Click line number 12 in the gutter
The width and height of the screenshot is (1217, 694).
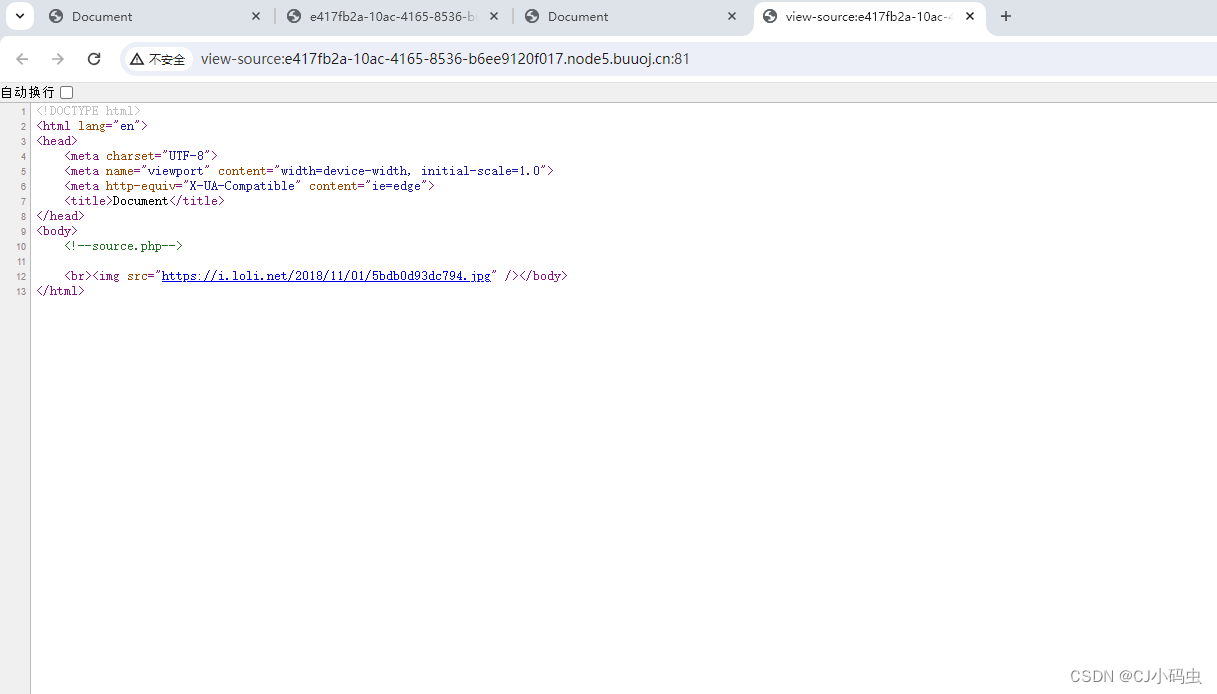click(20, 275)
